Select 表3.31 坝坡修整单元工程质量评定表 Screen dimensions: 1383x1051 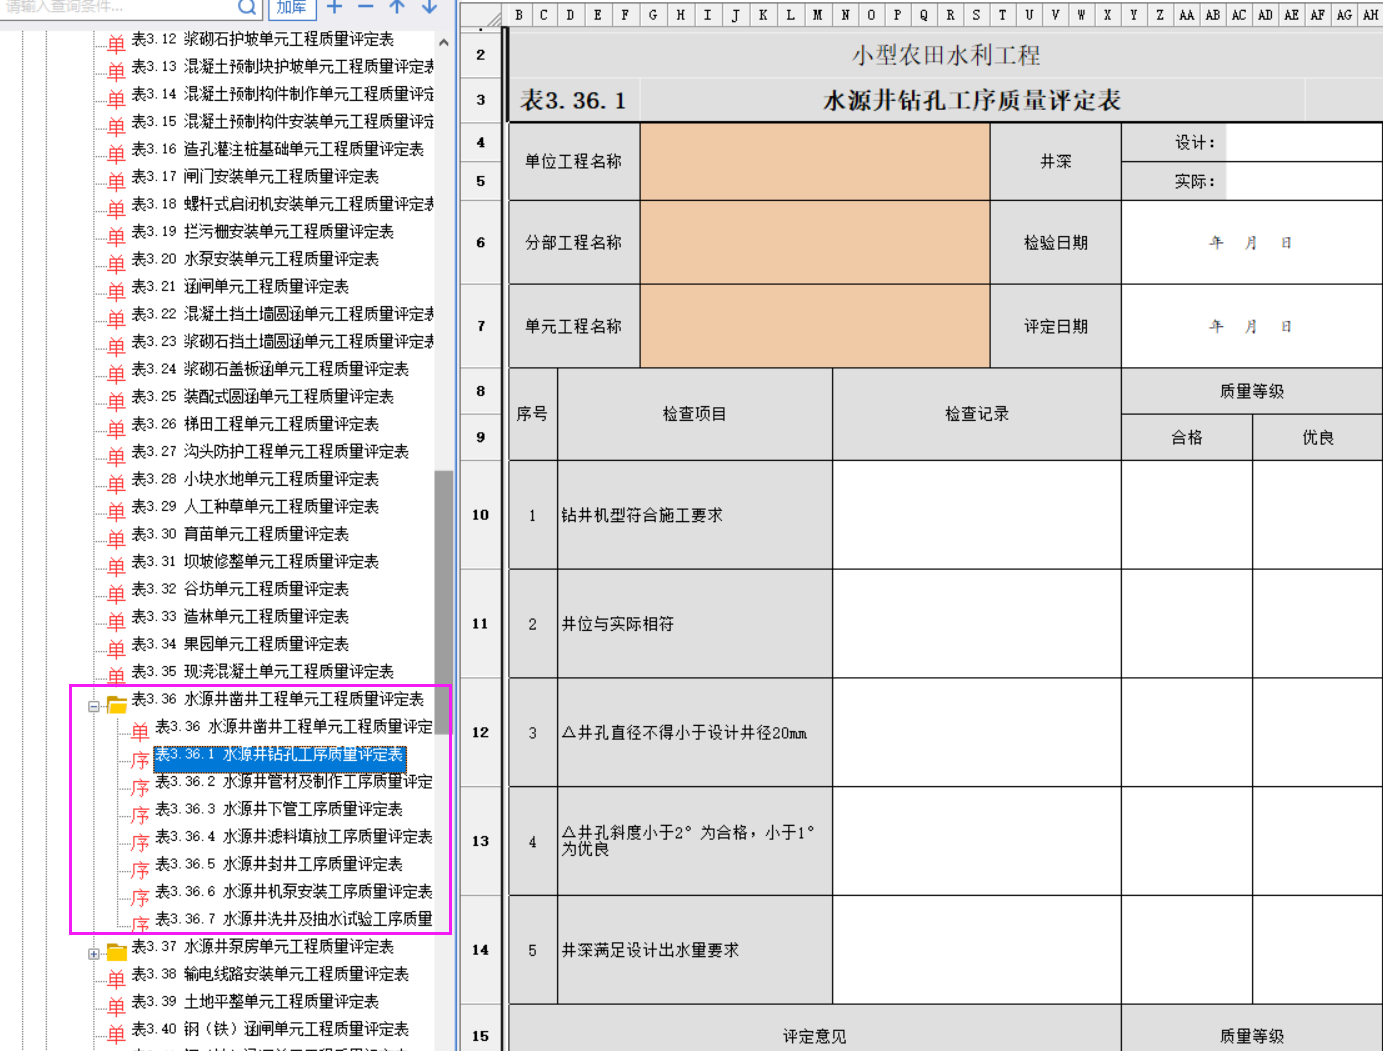tap(255, 561)
